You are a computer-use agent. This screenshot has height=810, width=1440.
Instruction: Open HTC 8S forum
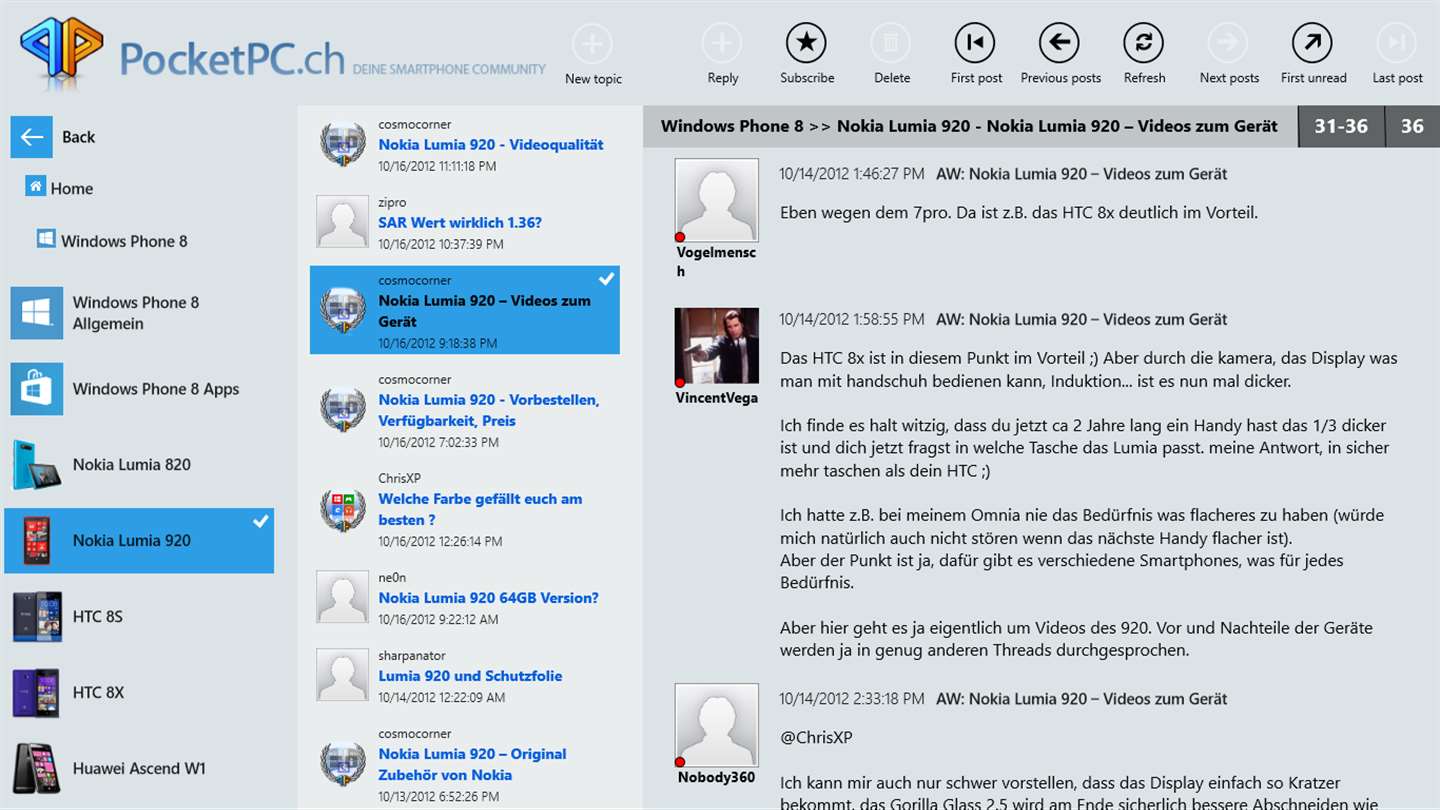click(139, 617)
